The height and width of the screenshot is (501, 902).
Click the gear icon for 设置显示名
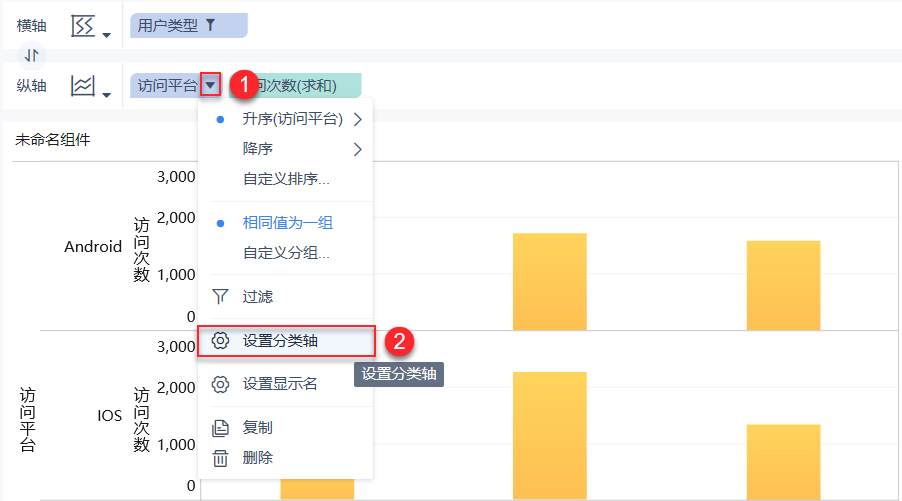tap(221, 383)
